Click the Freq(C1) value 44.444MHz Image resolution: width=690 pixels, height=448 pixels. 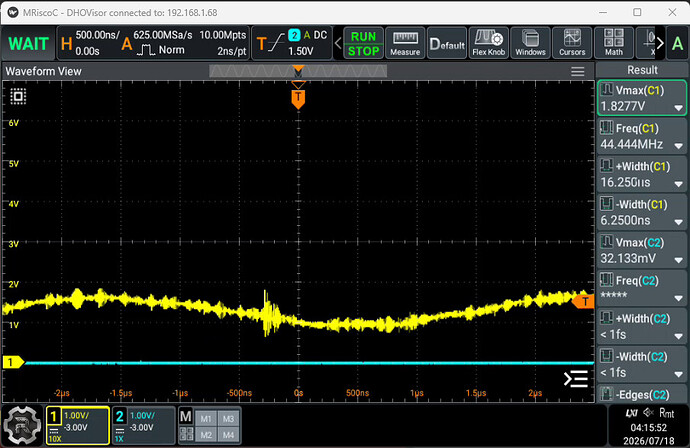[631, 144]
